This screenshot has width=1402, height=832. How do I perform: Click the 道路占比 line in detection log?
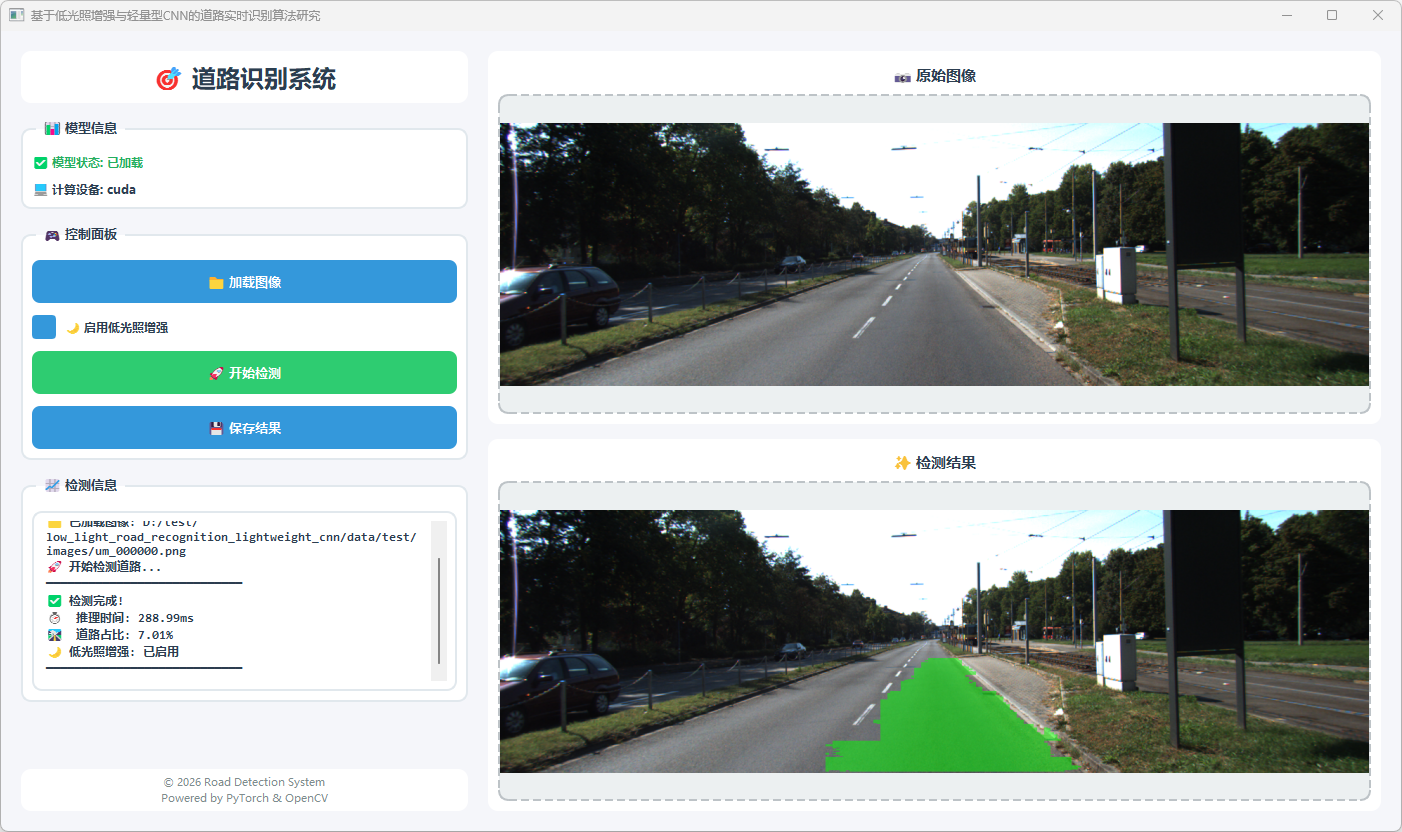click(124, 635)
